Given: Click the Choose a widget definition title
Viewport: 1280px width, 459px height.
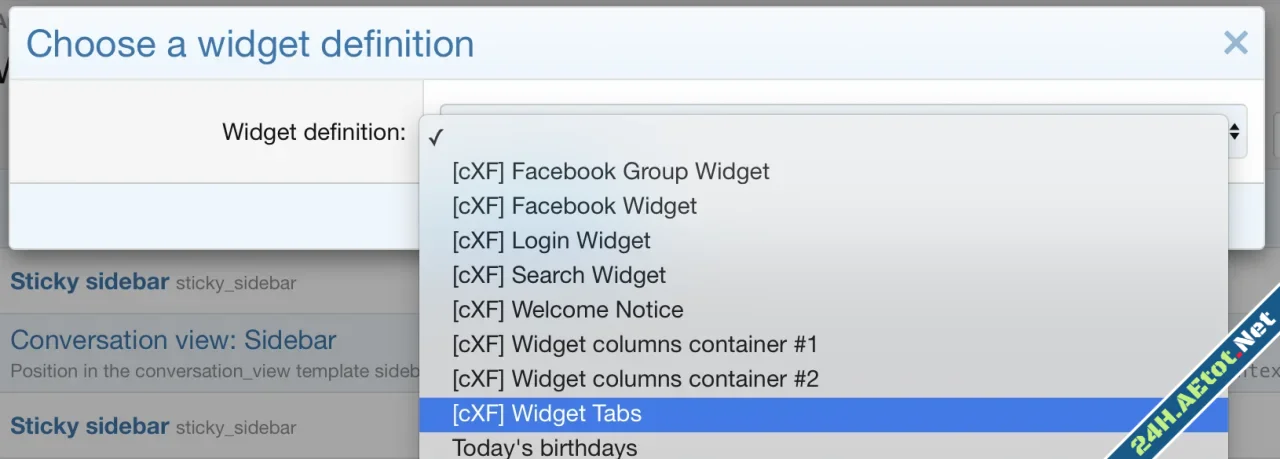Looking at the screenshot, I should (250, 44).
